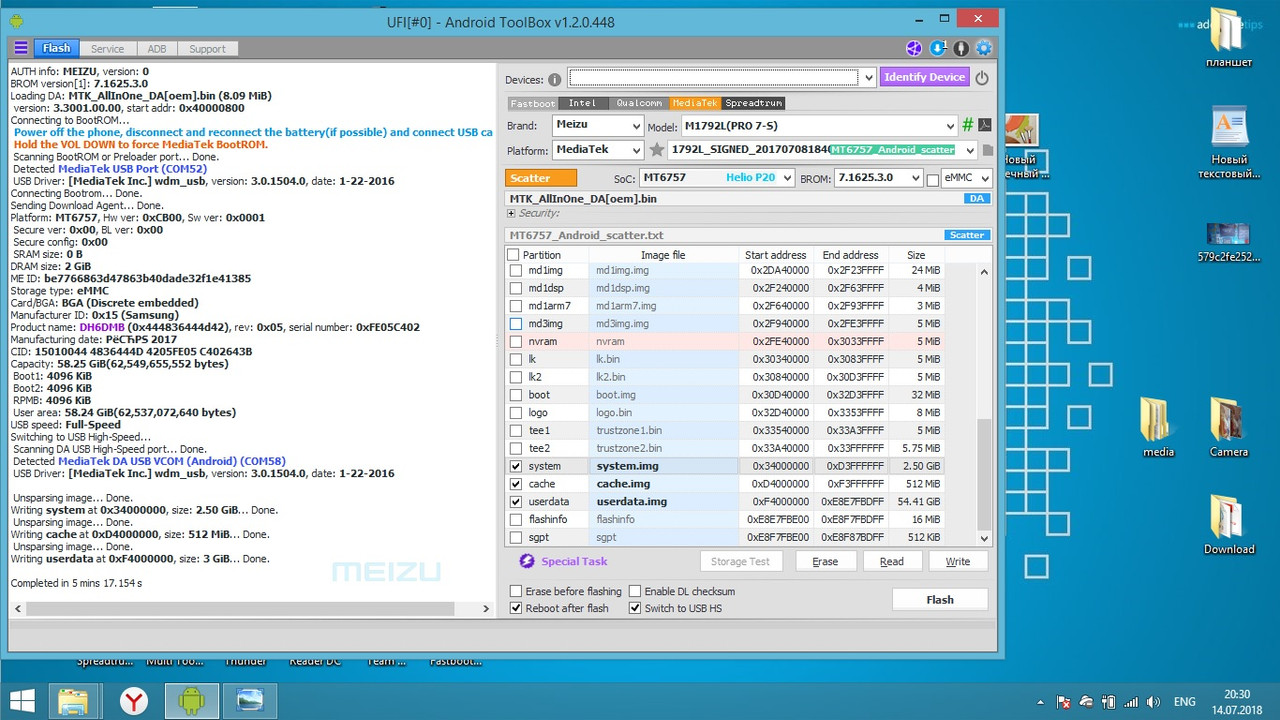The height and width of the screenshot is (720, 1280).
Task: Disable Reboot after flash
Action: tap(516, 608)
